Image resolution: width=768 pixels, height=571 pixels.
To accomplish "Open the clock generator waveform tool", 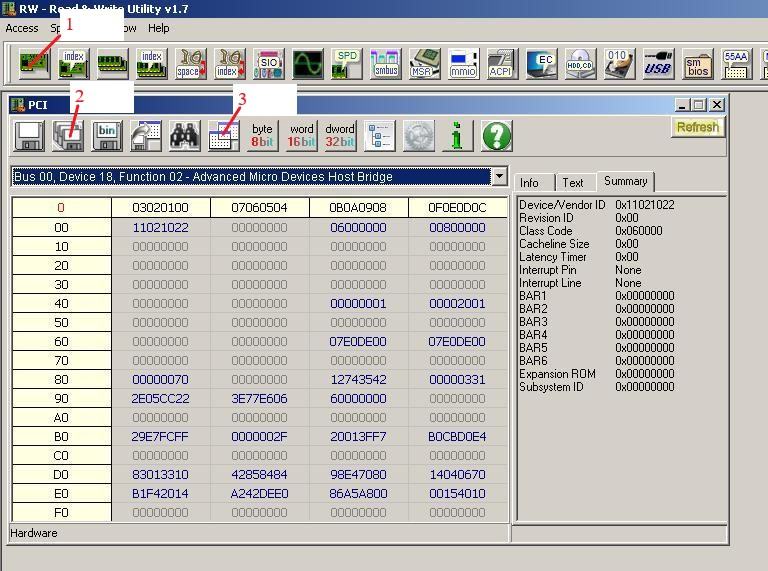I will (x=308, y=64).
